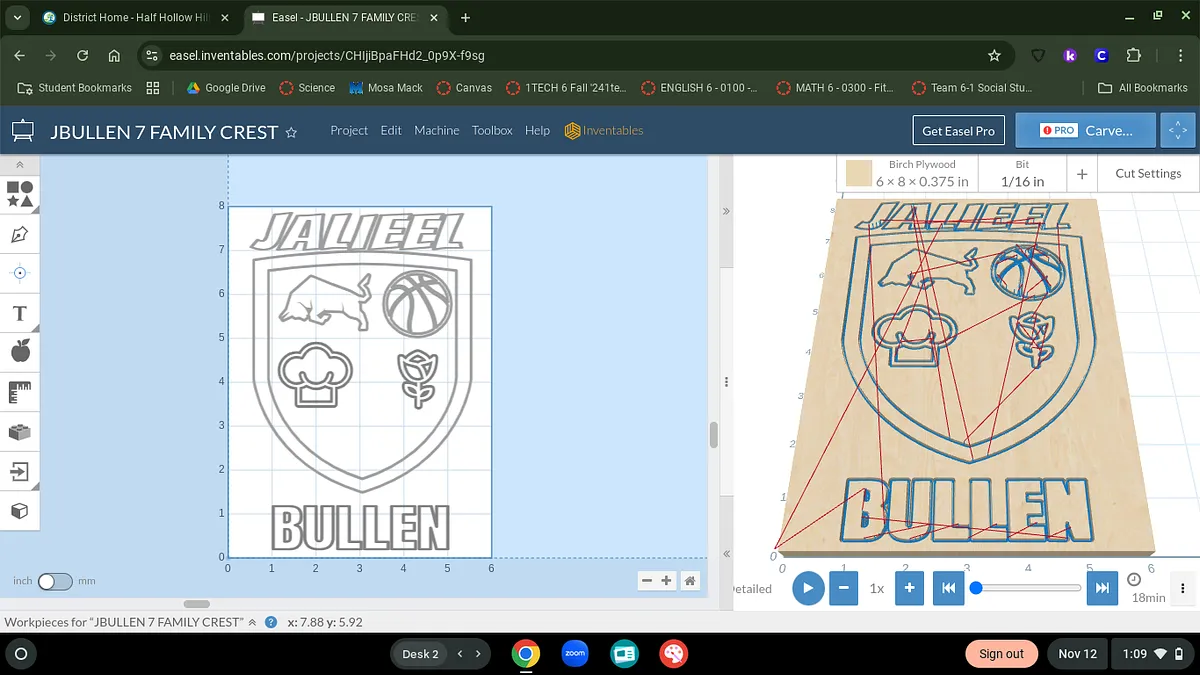This screenshot has height=675, width=1200.
Task: Open Chrome from the shelf
Action: click(x=526, y=654)
